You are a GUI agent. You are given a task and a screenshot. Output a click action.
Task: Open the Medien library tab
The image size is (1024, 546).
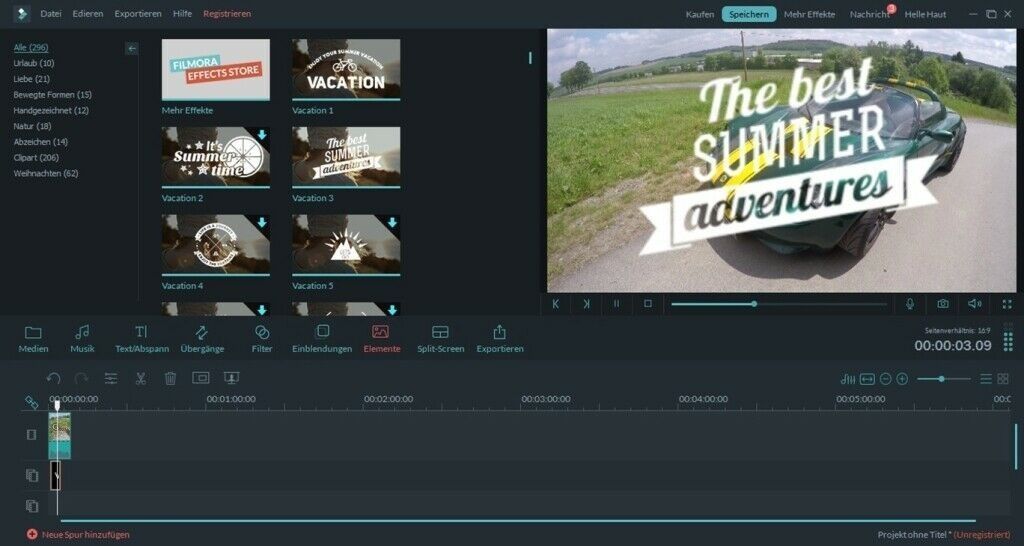point(33,338)
